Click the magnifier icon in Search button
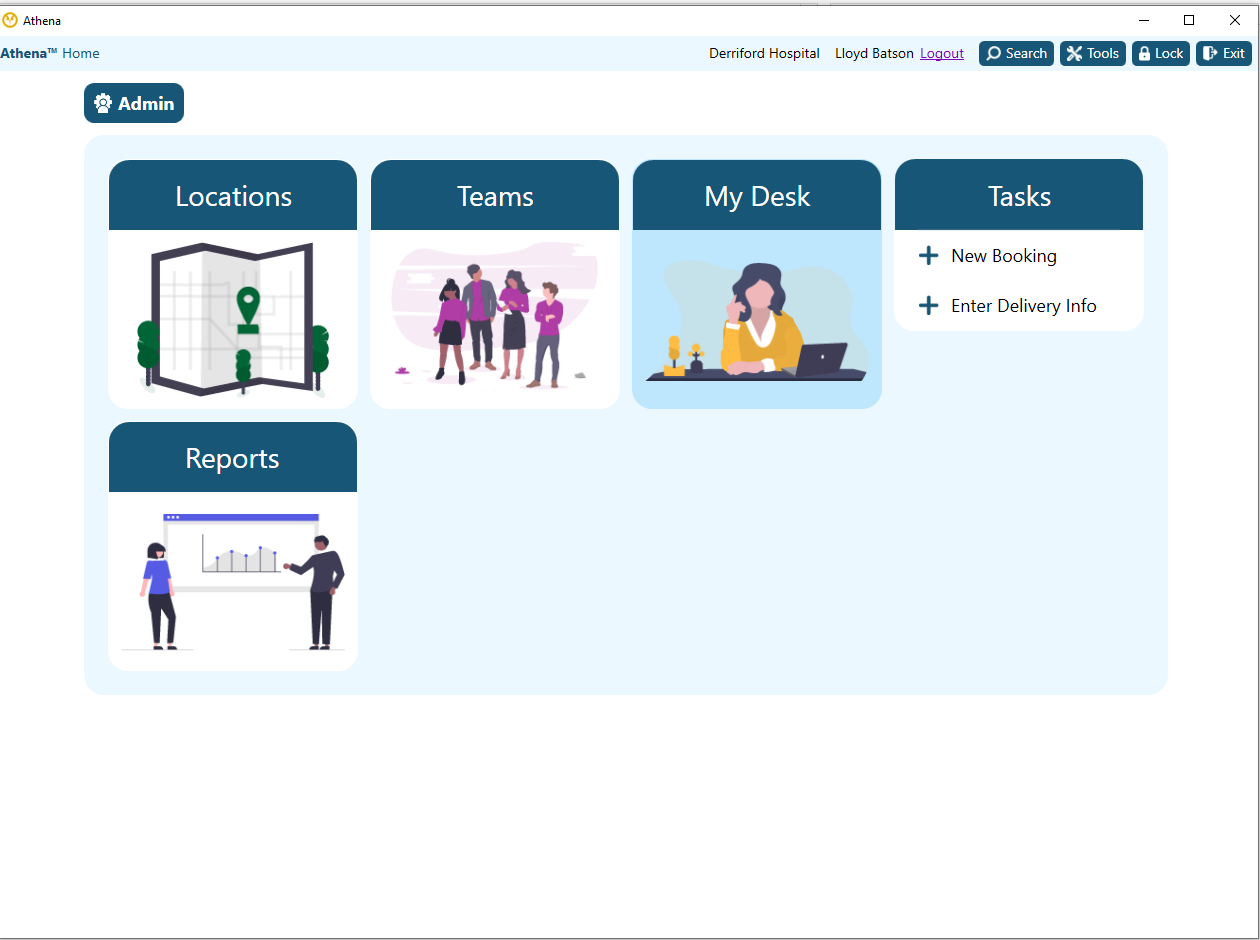This screenshot has width=1260, height=940. [994, 54]
